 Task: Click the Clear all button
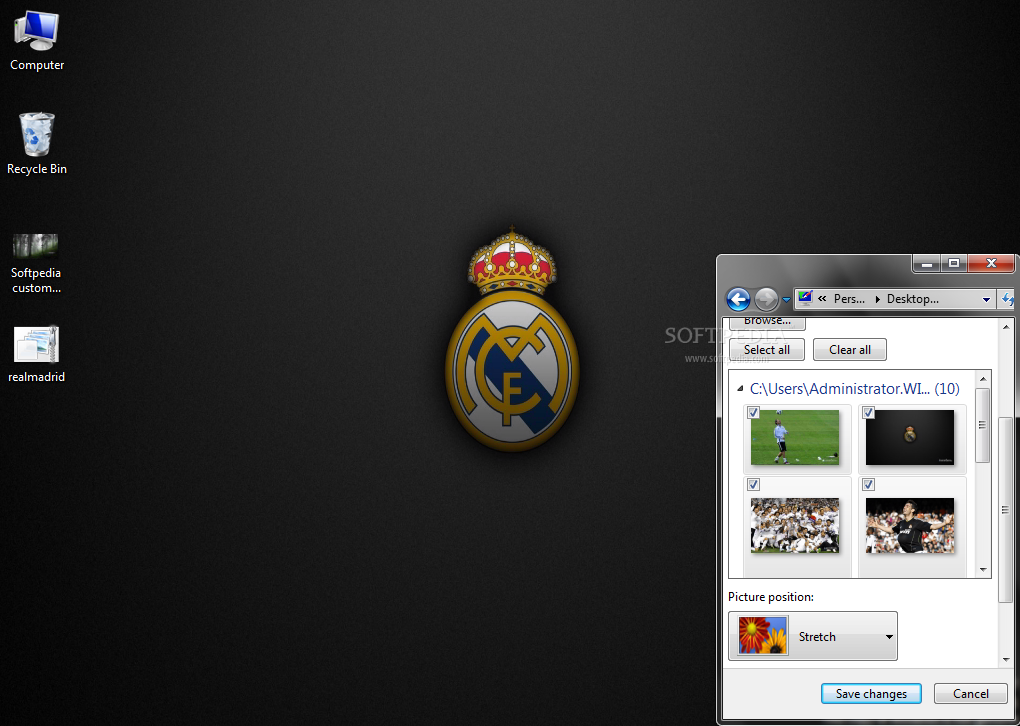point(850,350)
